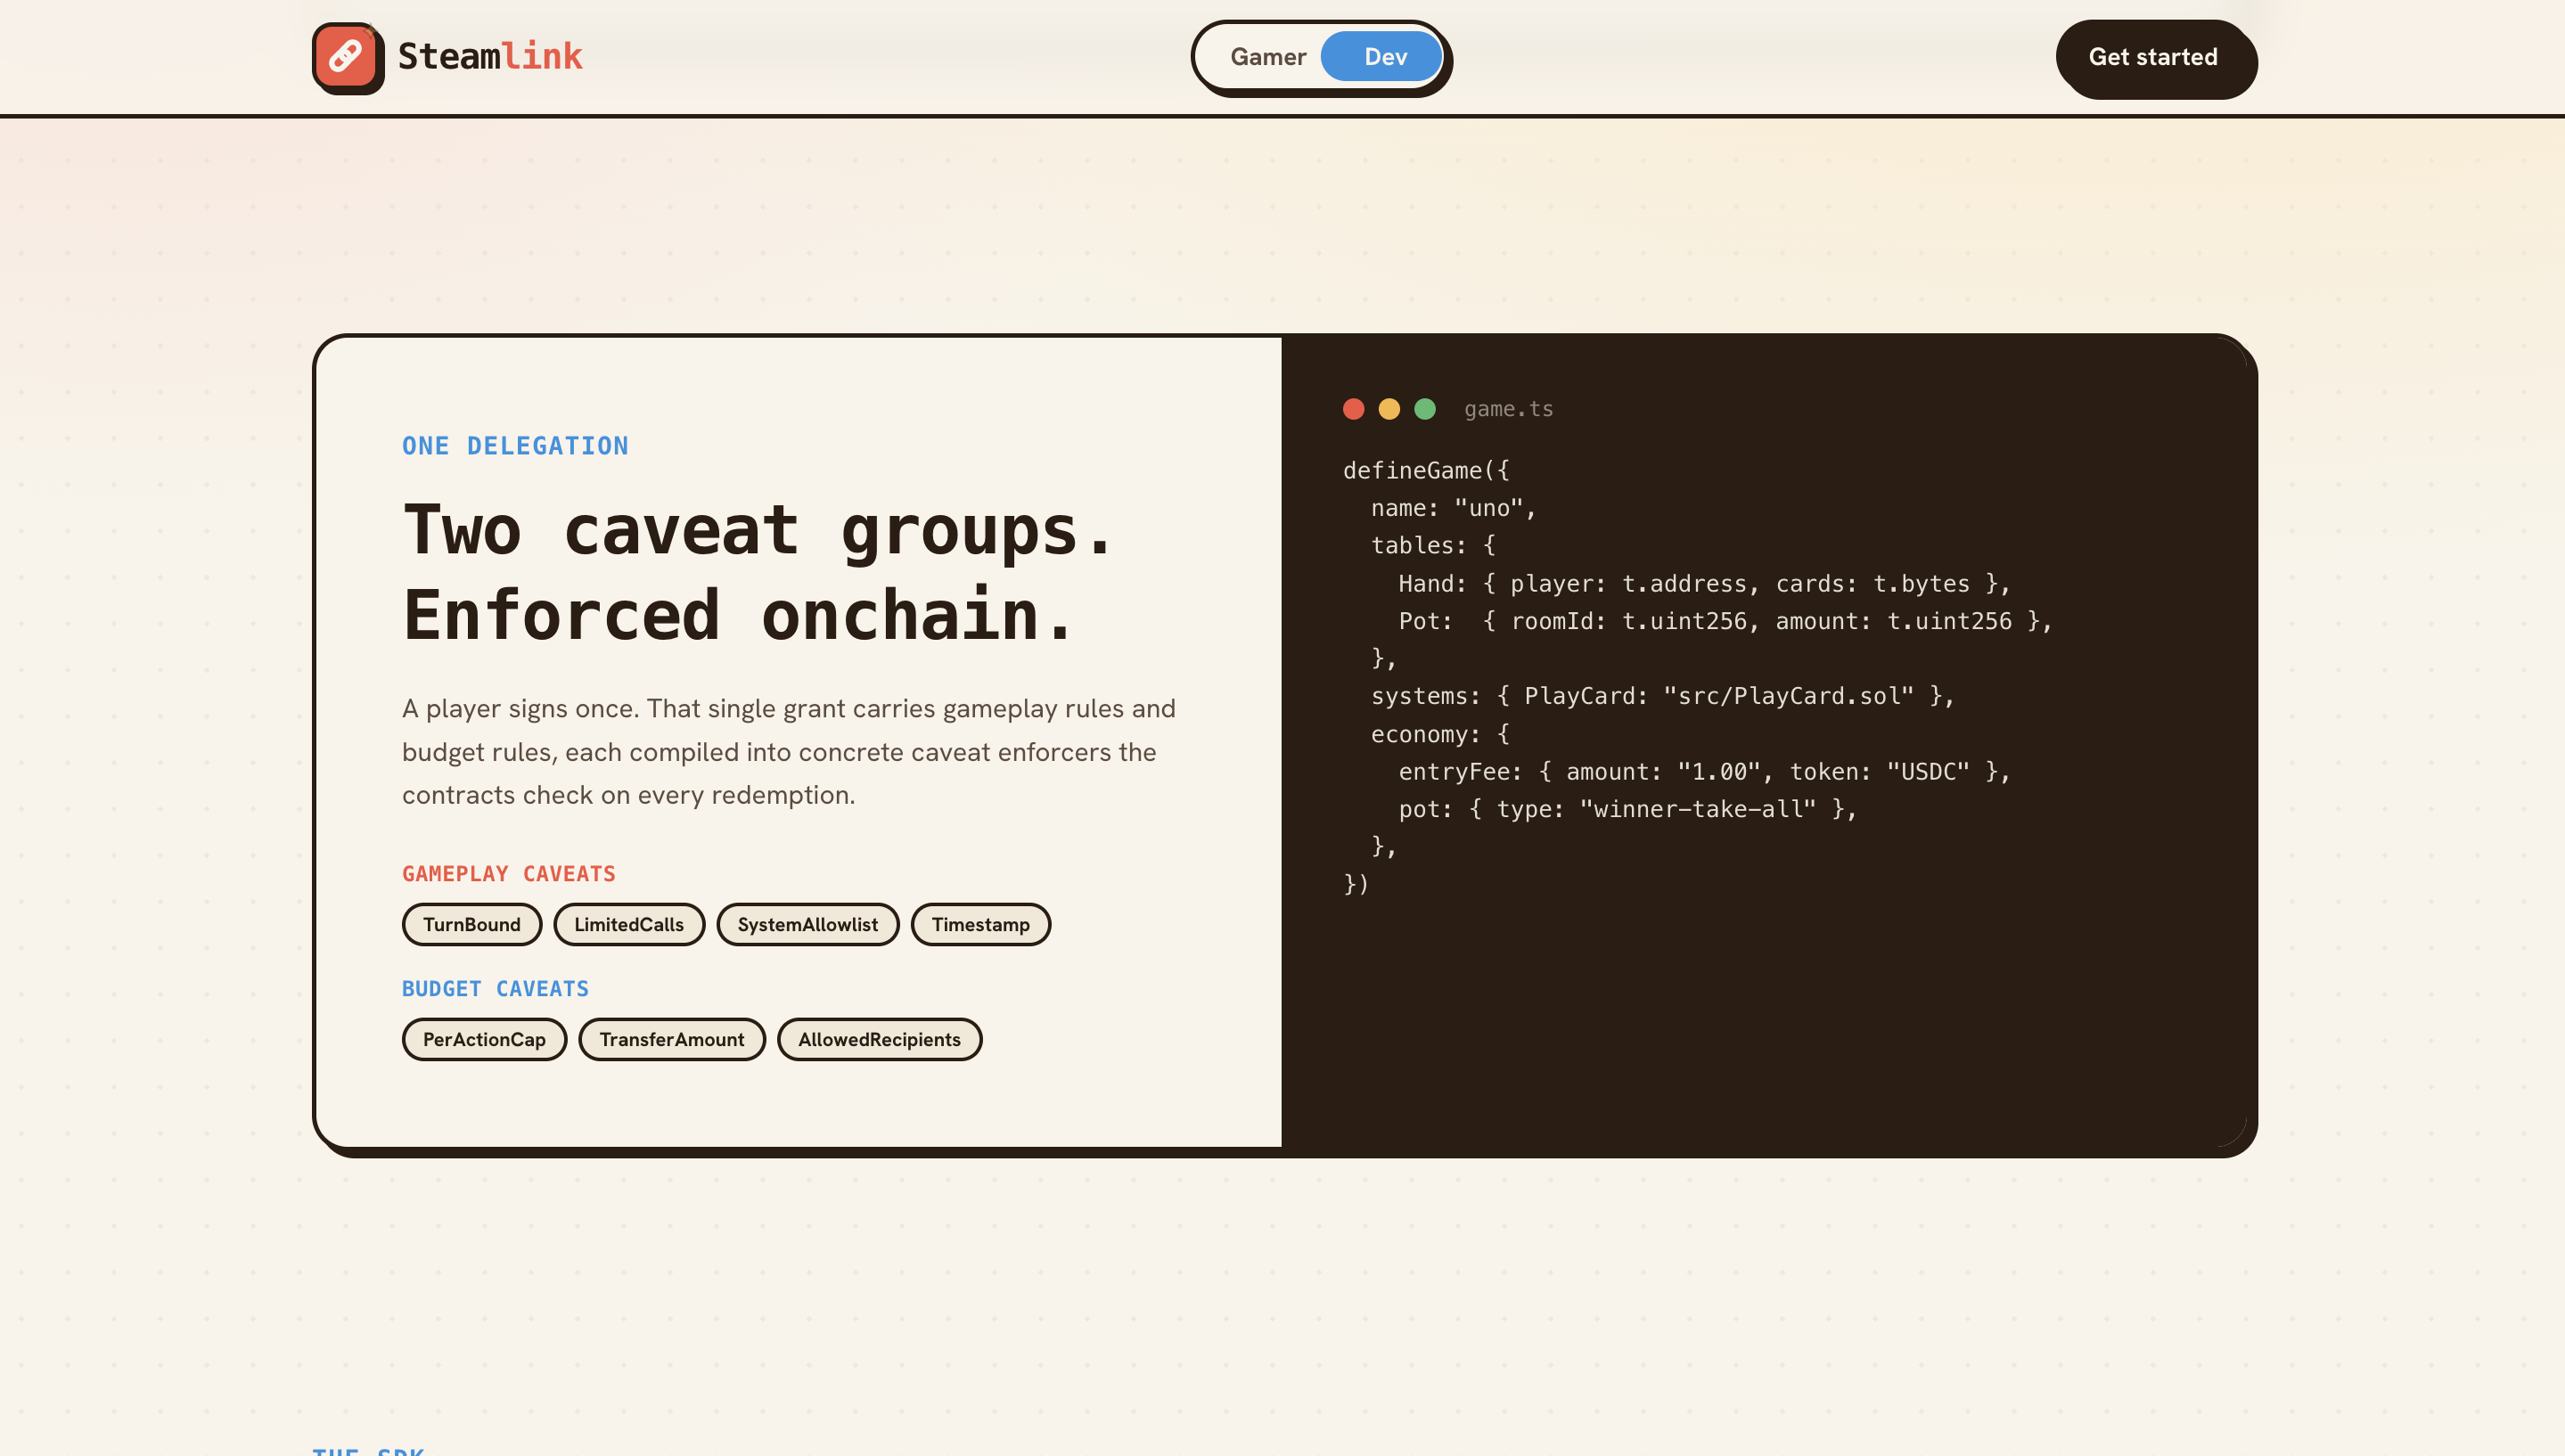Click the Steamlink chain-link logo icon
Viewport: 2565px width, 1456px height.
(347, 57)
